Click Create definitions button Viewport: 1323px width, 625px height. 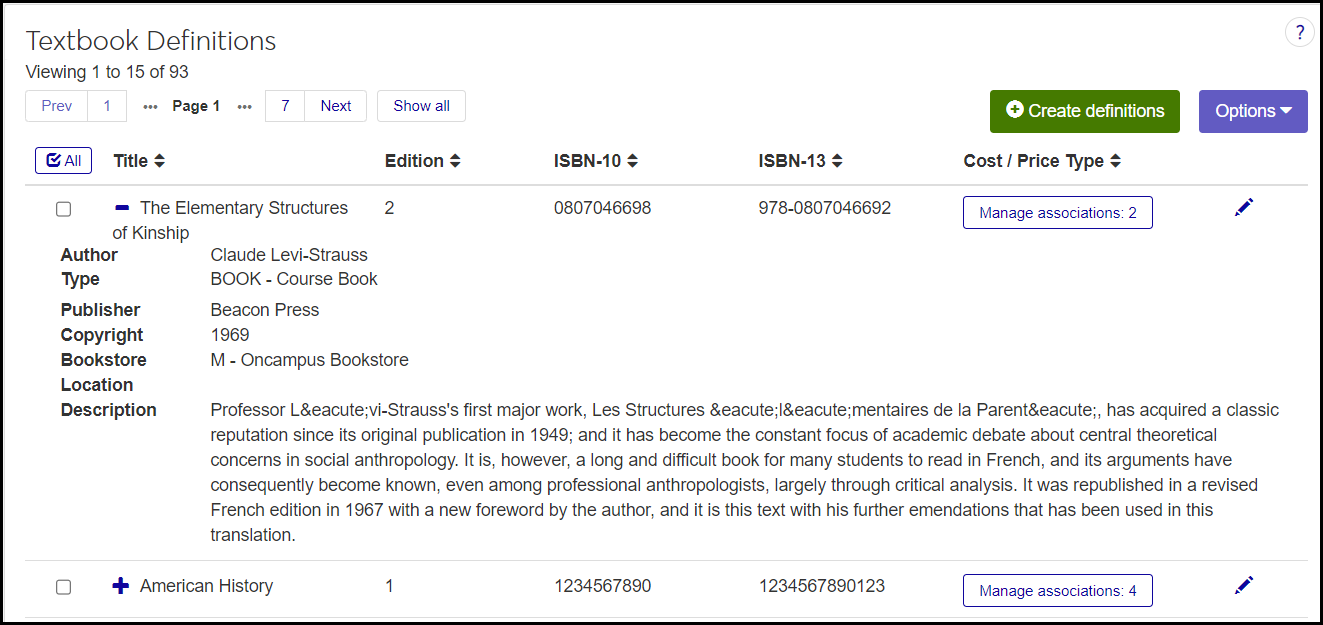click(1085, 111)
